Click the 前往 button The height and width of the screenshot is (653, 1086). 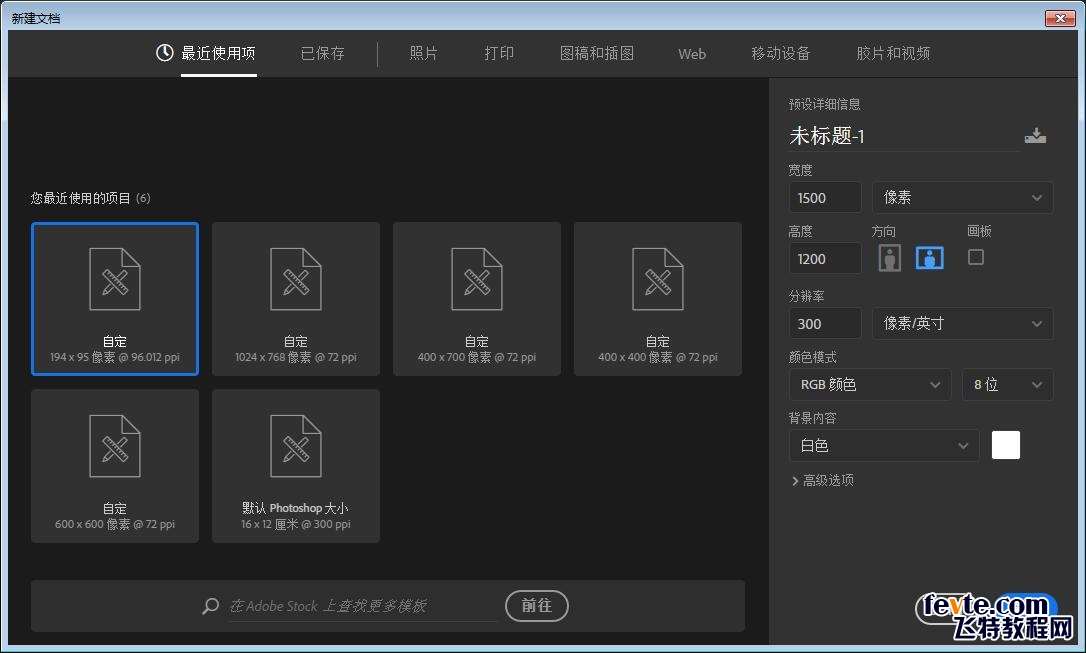[537, 606]
